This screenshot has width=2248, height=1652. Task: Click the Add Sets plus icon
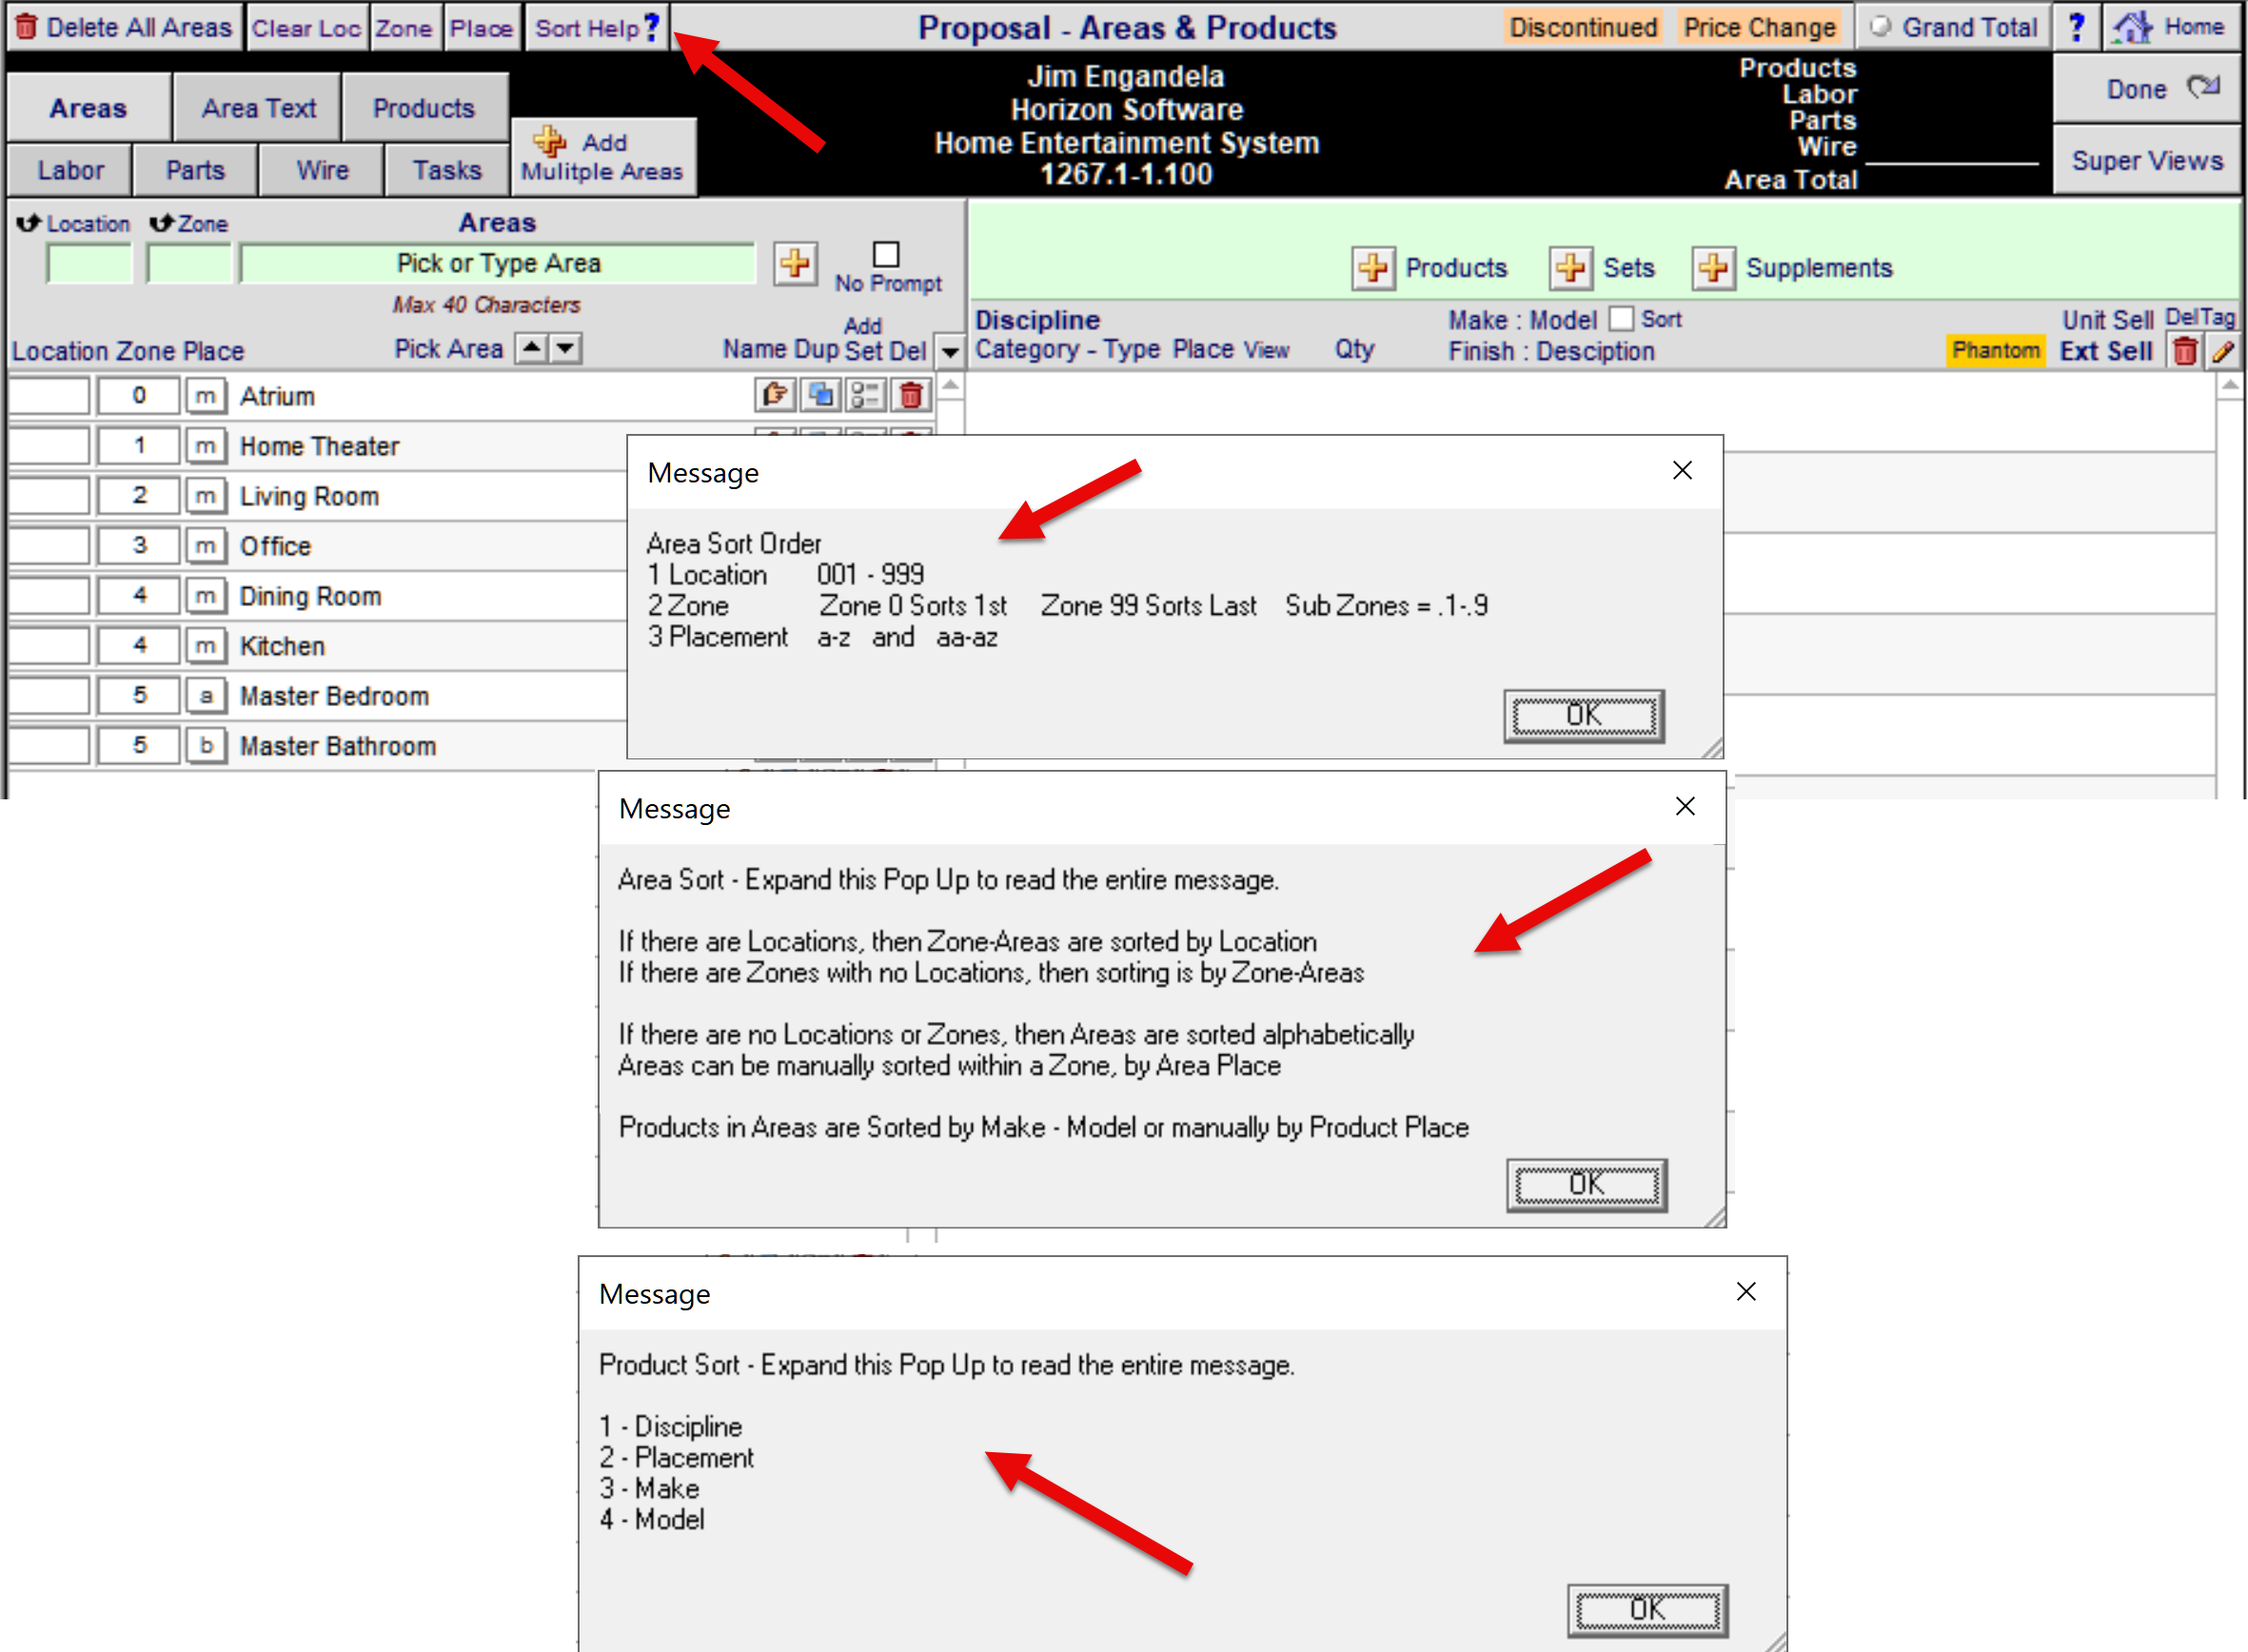(x=1570, y=268)
